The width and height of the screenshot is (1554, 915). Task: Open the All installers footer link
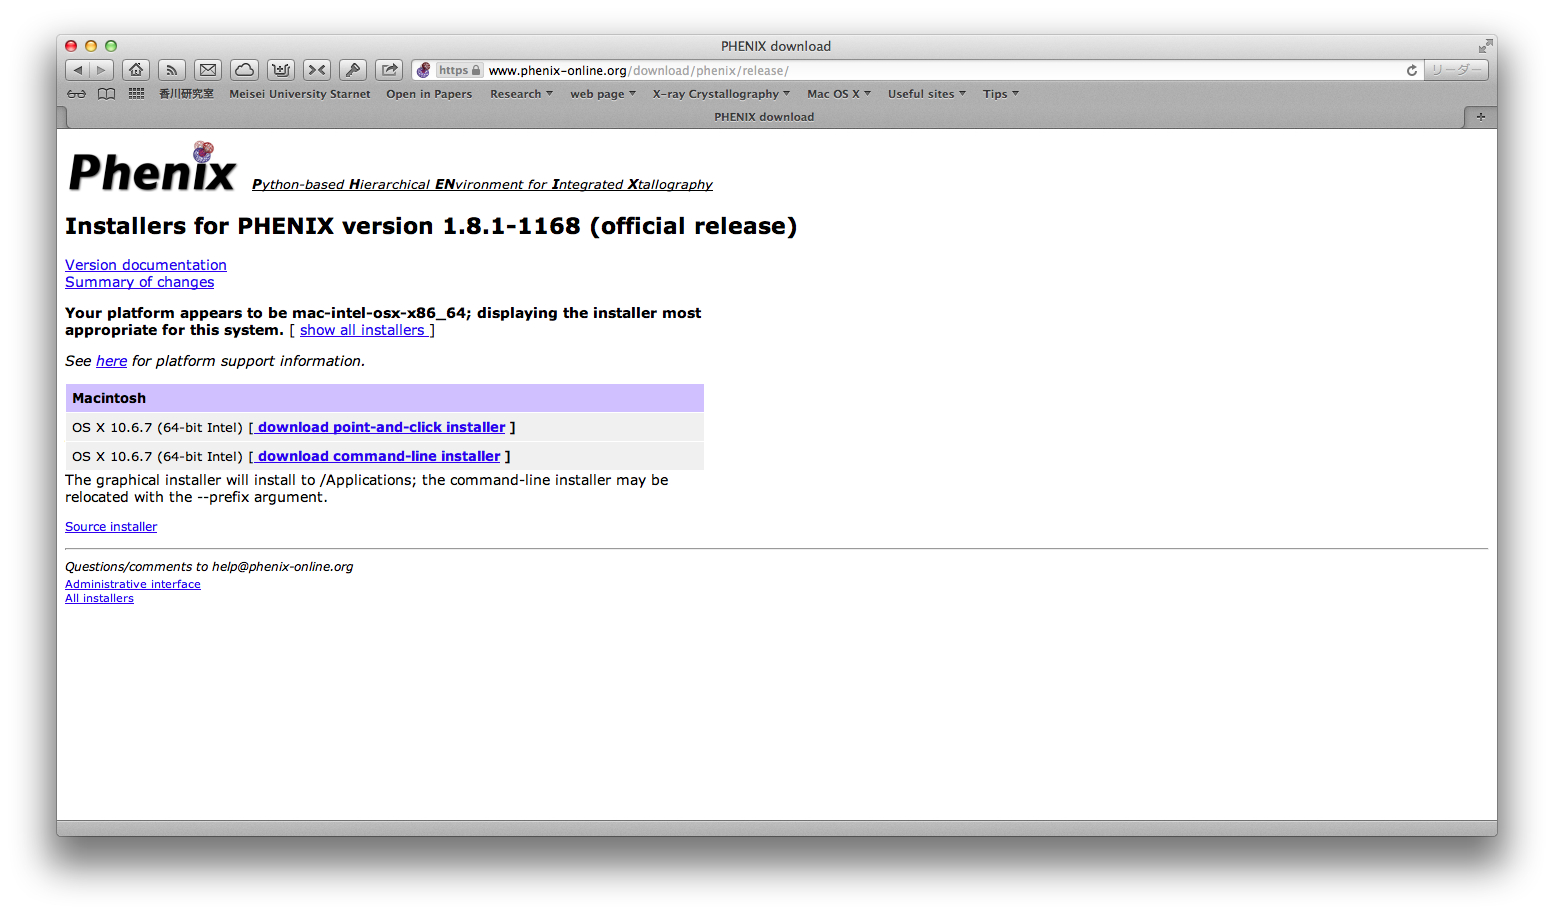(x=99, y=598)
